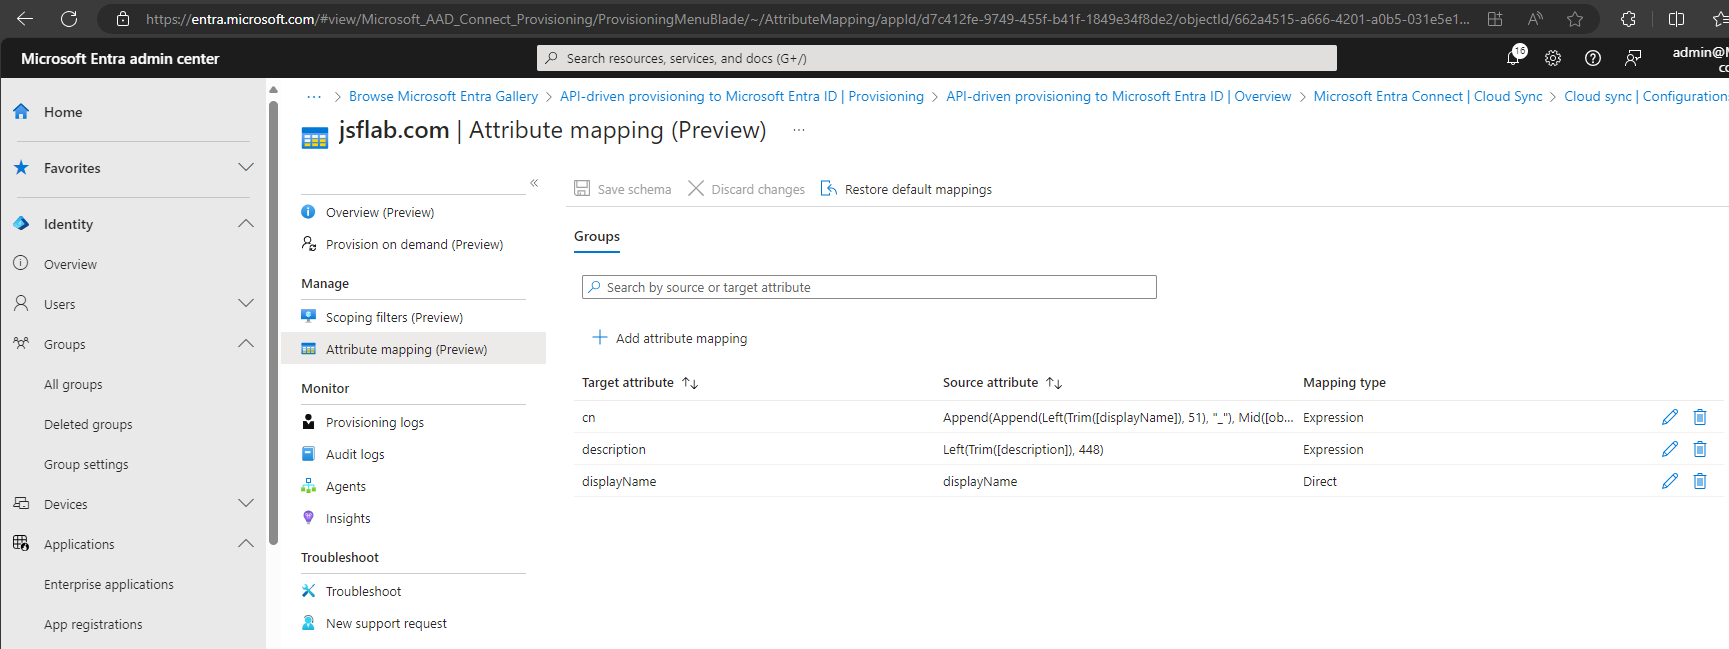Image resolution: width=1729 pixels, height=649 pixels.
Task: Focus the Search resources, services, and docs box
Action: (937, 58)
